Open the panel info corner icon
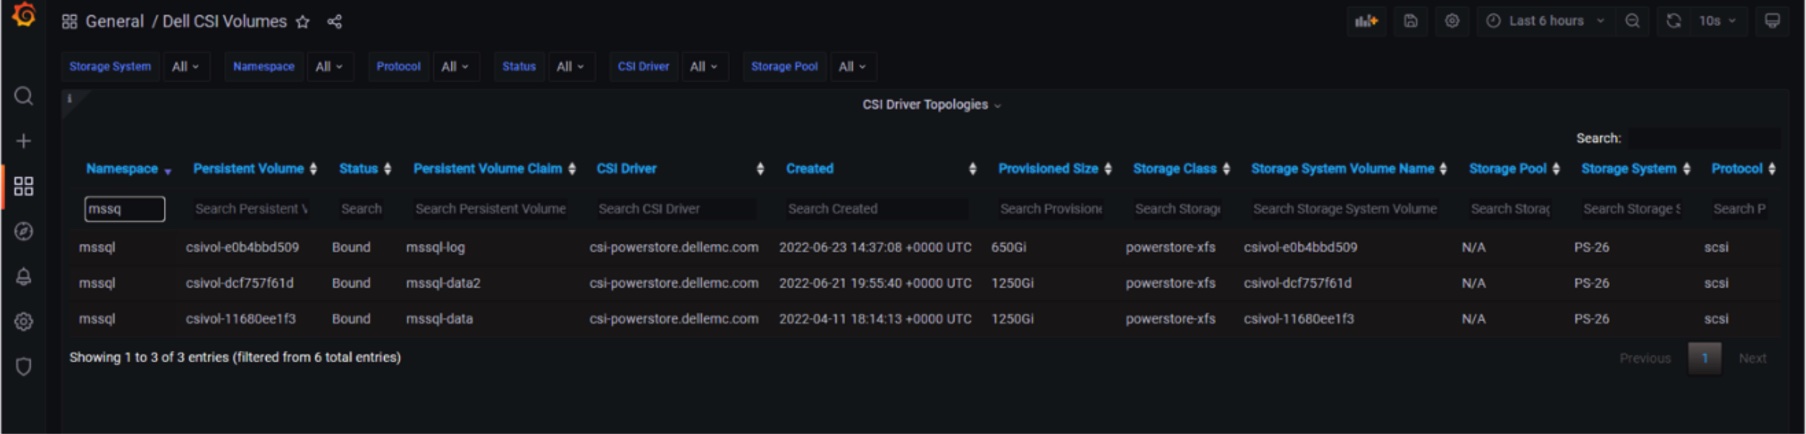1806x434 pixels. click(x=70, y=98)
